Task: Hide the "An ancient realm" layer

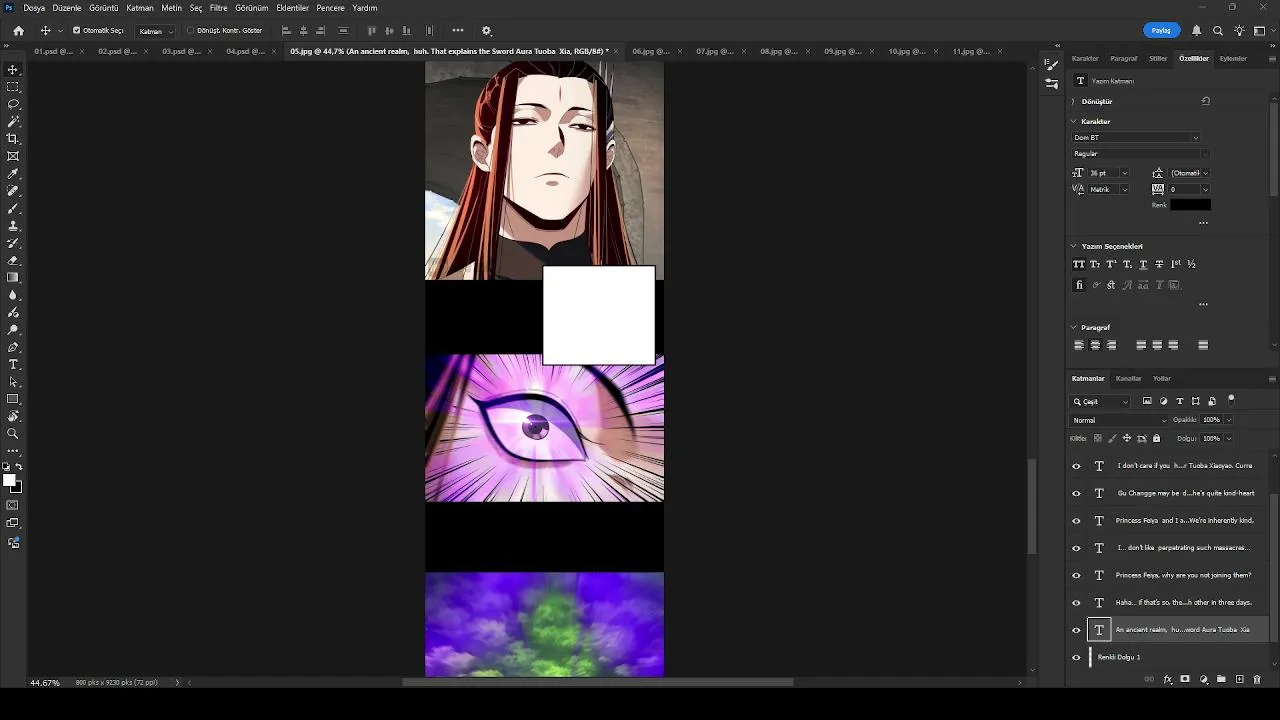Action: pos(1076,630)
